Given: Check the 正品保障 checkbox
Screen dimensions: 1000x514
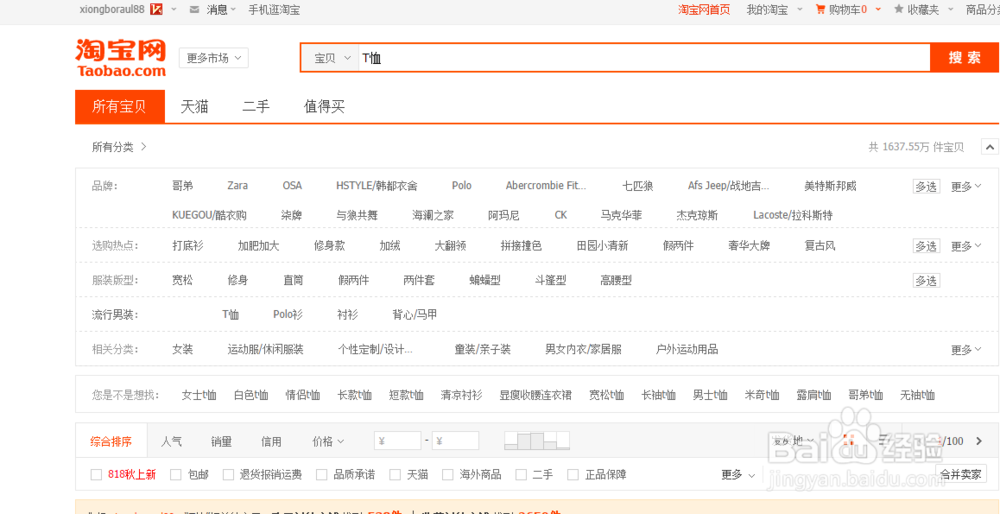Looking at the screenshot, I should pos(573,474).
